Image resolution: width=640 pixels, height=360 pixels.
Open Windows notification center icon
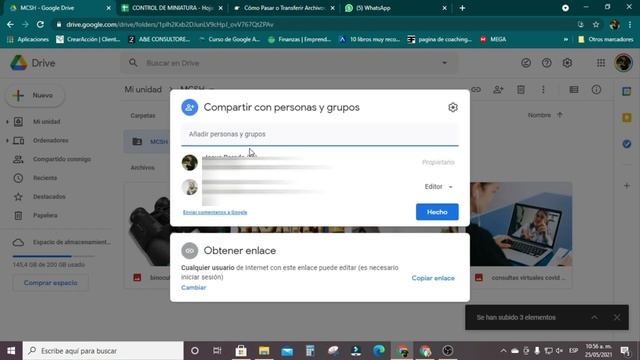click(625, 351)
